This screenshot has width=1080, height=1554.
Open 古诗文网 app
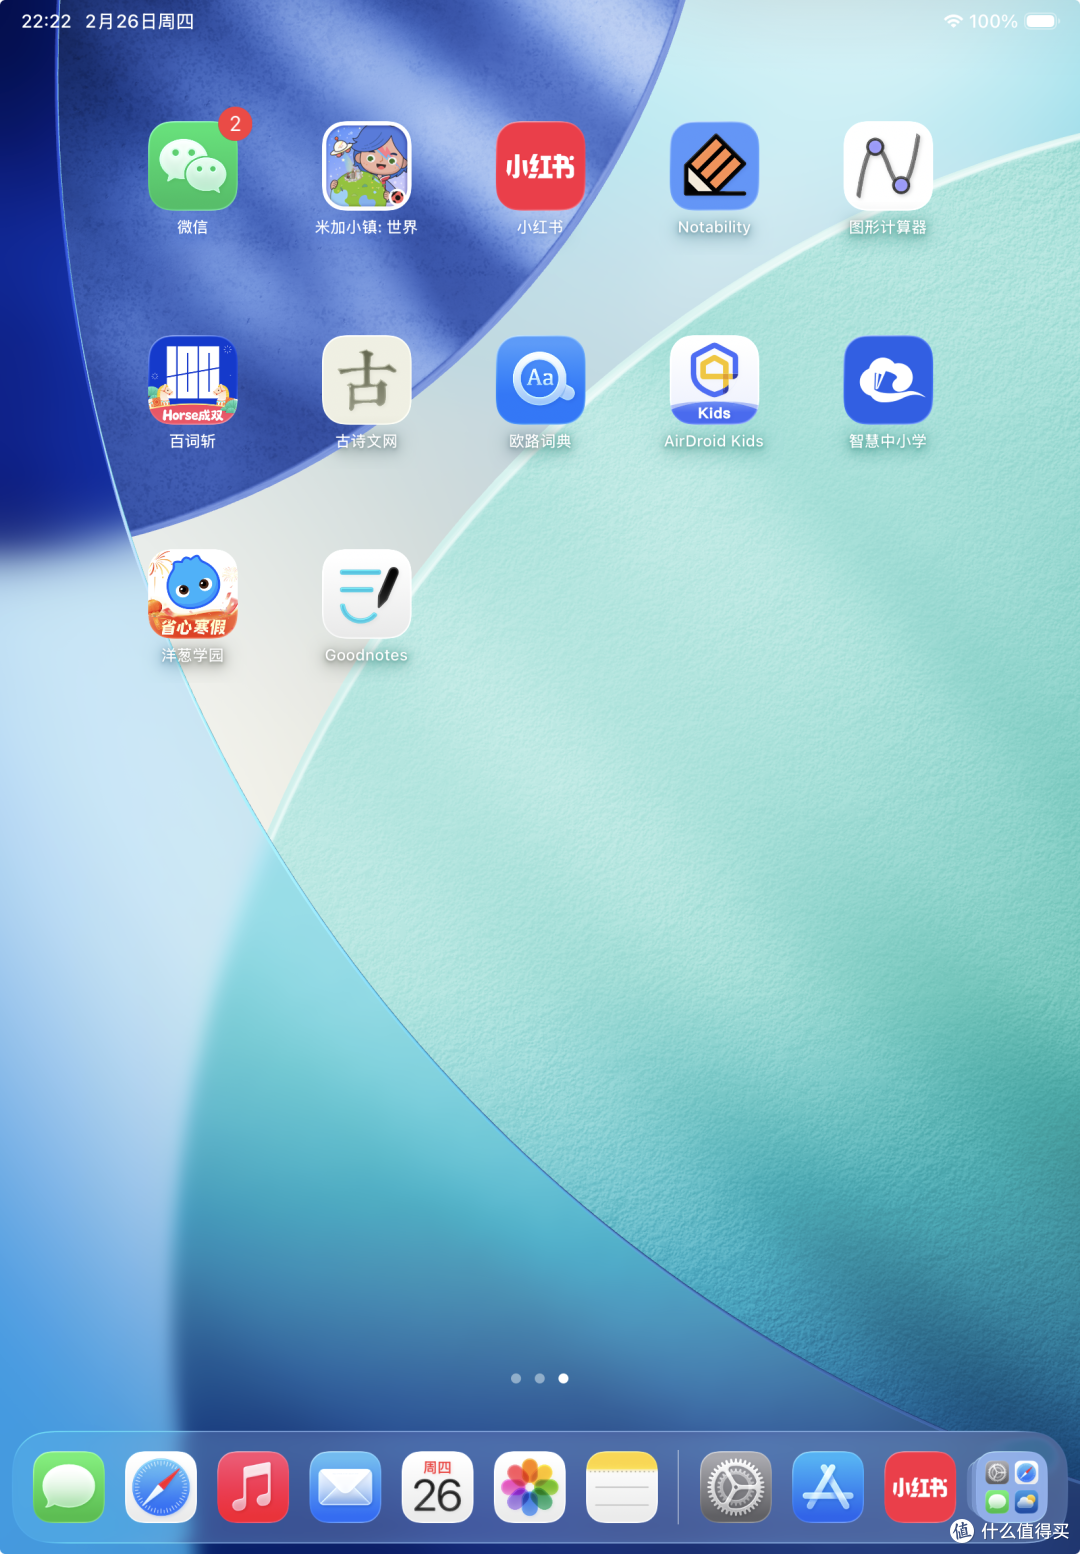367,380
